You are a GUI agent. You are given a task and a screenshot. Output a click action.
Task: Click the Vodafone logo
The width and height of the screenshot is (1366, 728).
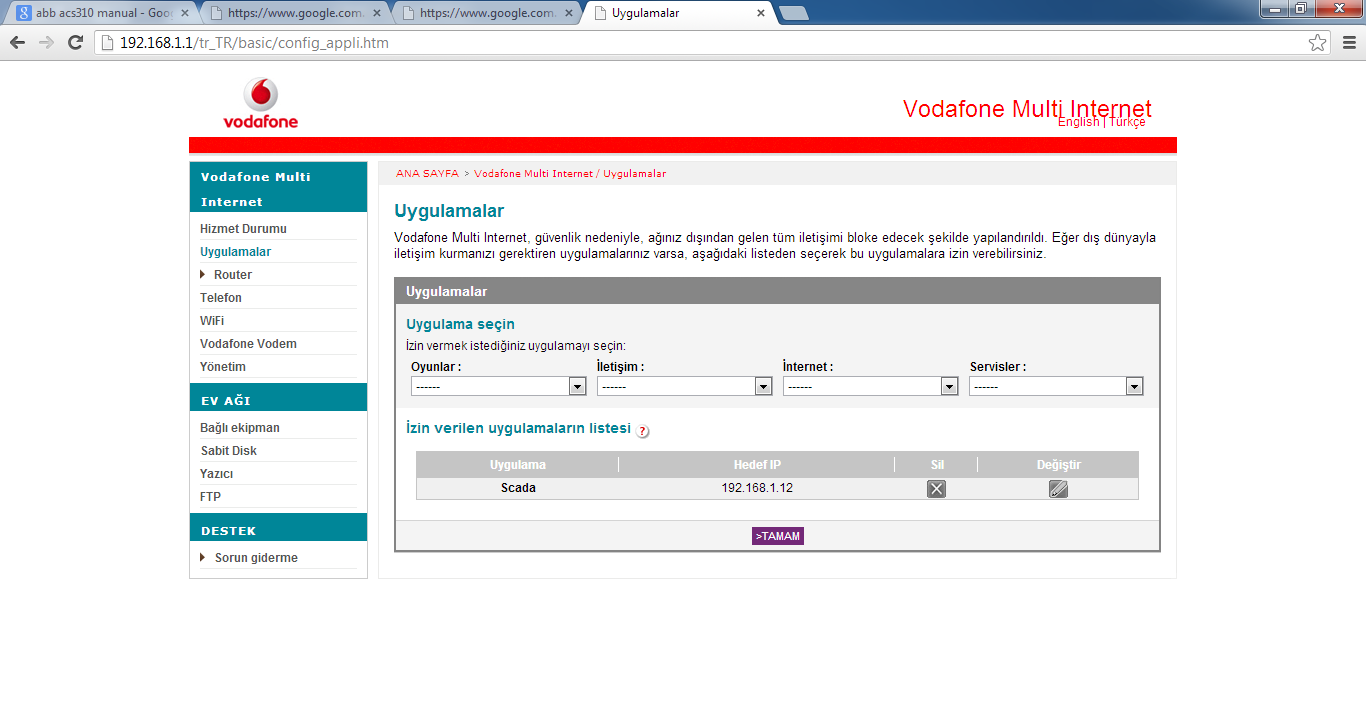[260, 104]
